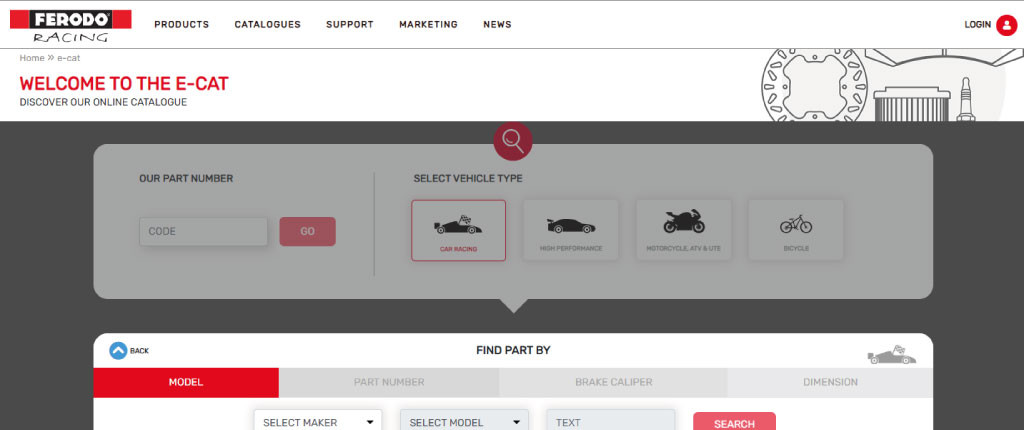
Task: Click the 'FIND PART BY' heading
Action: pos(513,350)
